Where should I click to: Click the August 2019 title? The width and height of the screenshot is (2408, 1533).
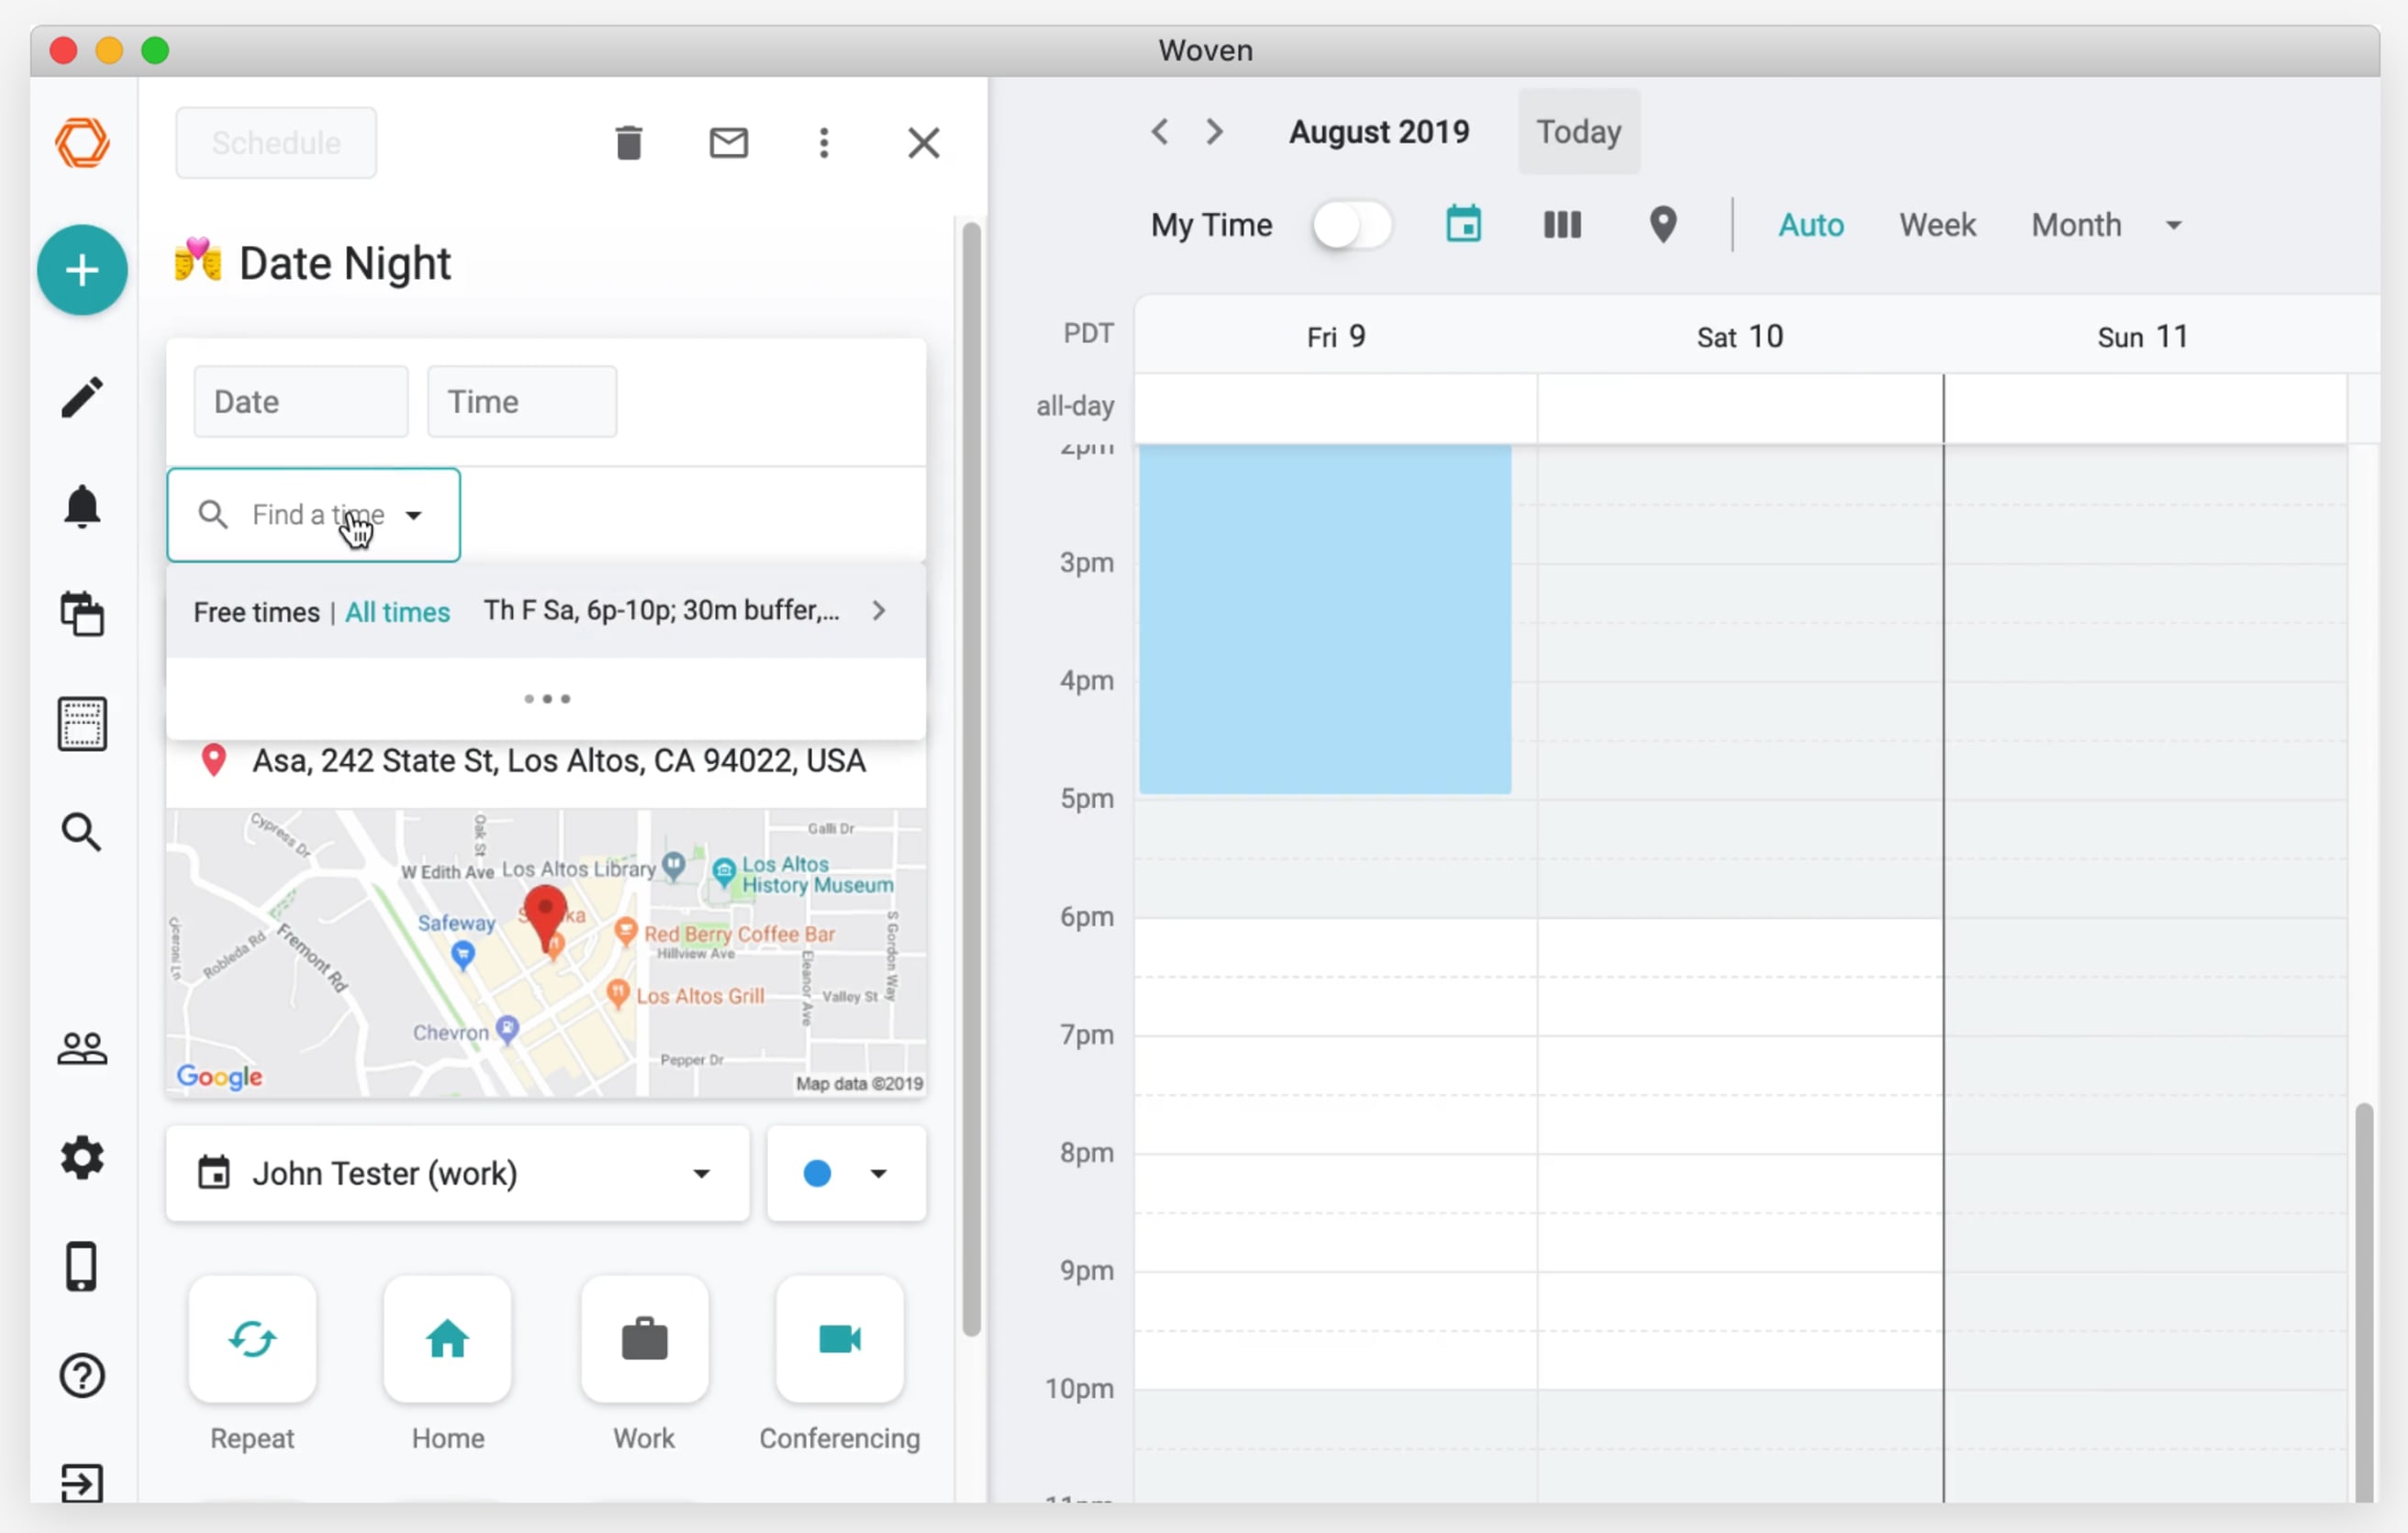pyautogui.click(x=1379, y=132)
